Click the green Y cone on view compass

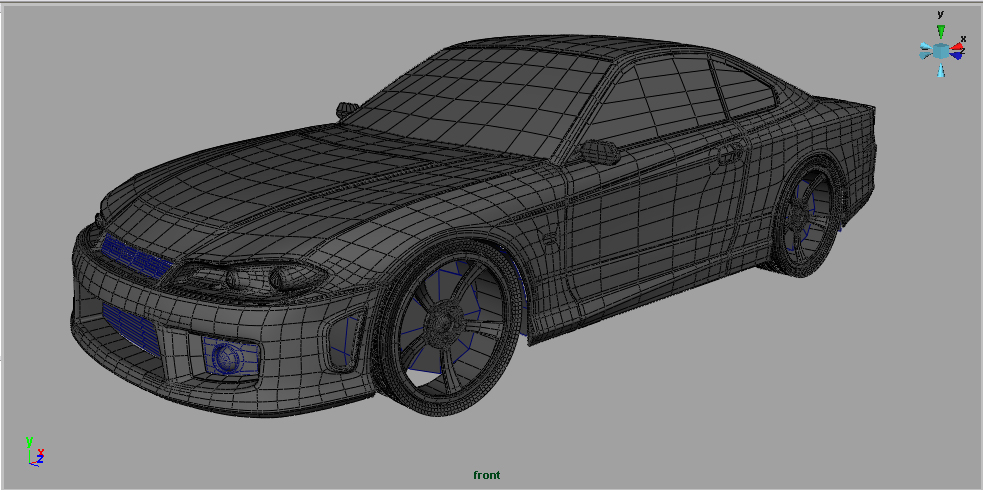pos(940,31)
